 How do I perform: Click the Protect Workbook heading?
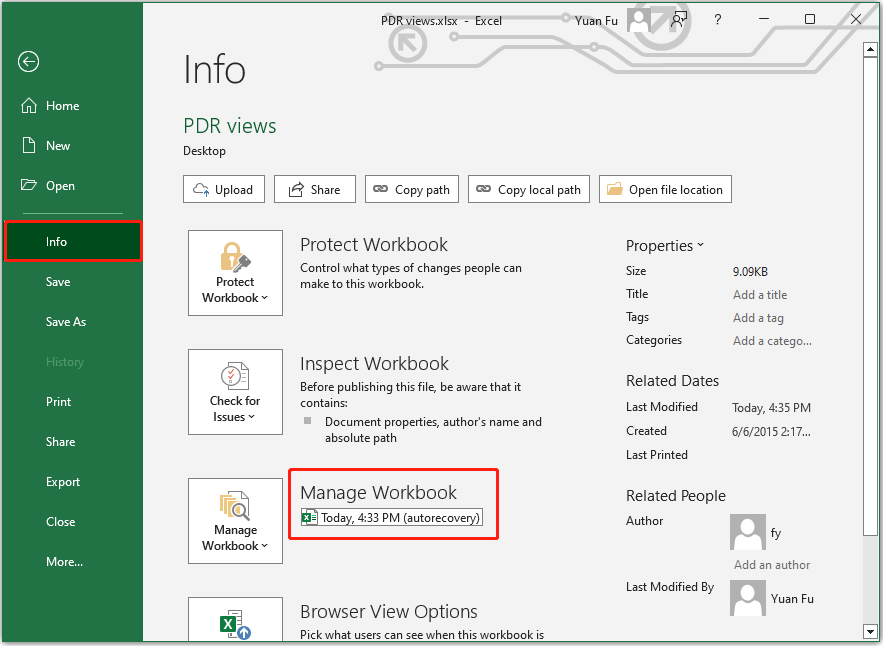pyautogui.click(x=374, y=244)
